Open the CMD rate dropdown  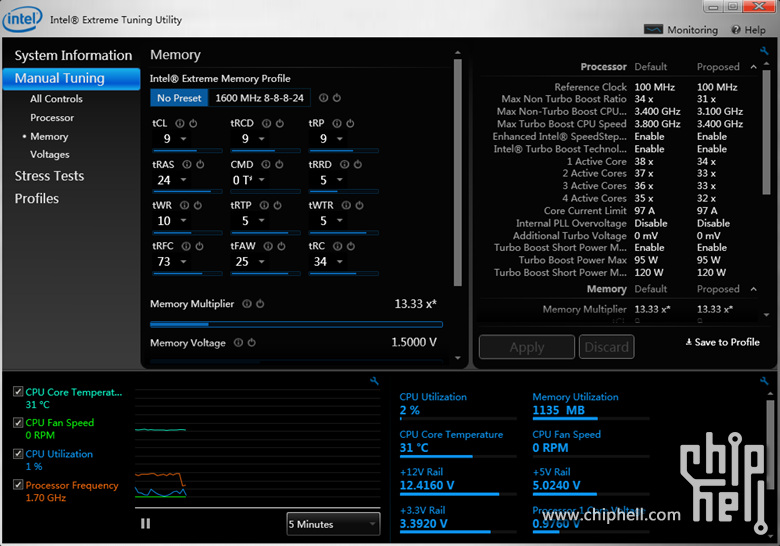click(x=262, y=180)
